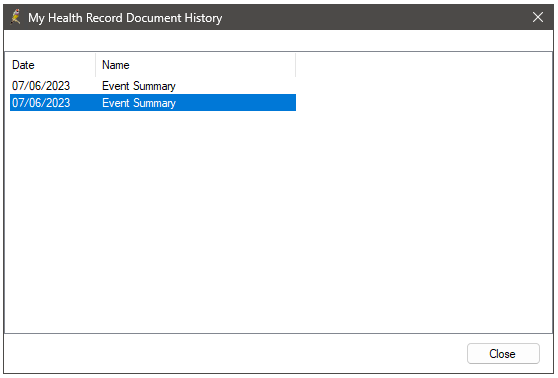Click the highlighted Event Summary name
This screenshot has width=558, height=378.
(x=139, y=103)
